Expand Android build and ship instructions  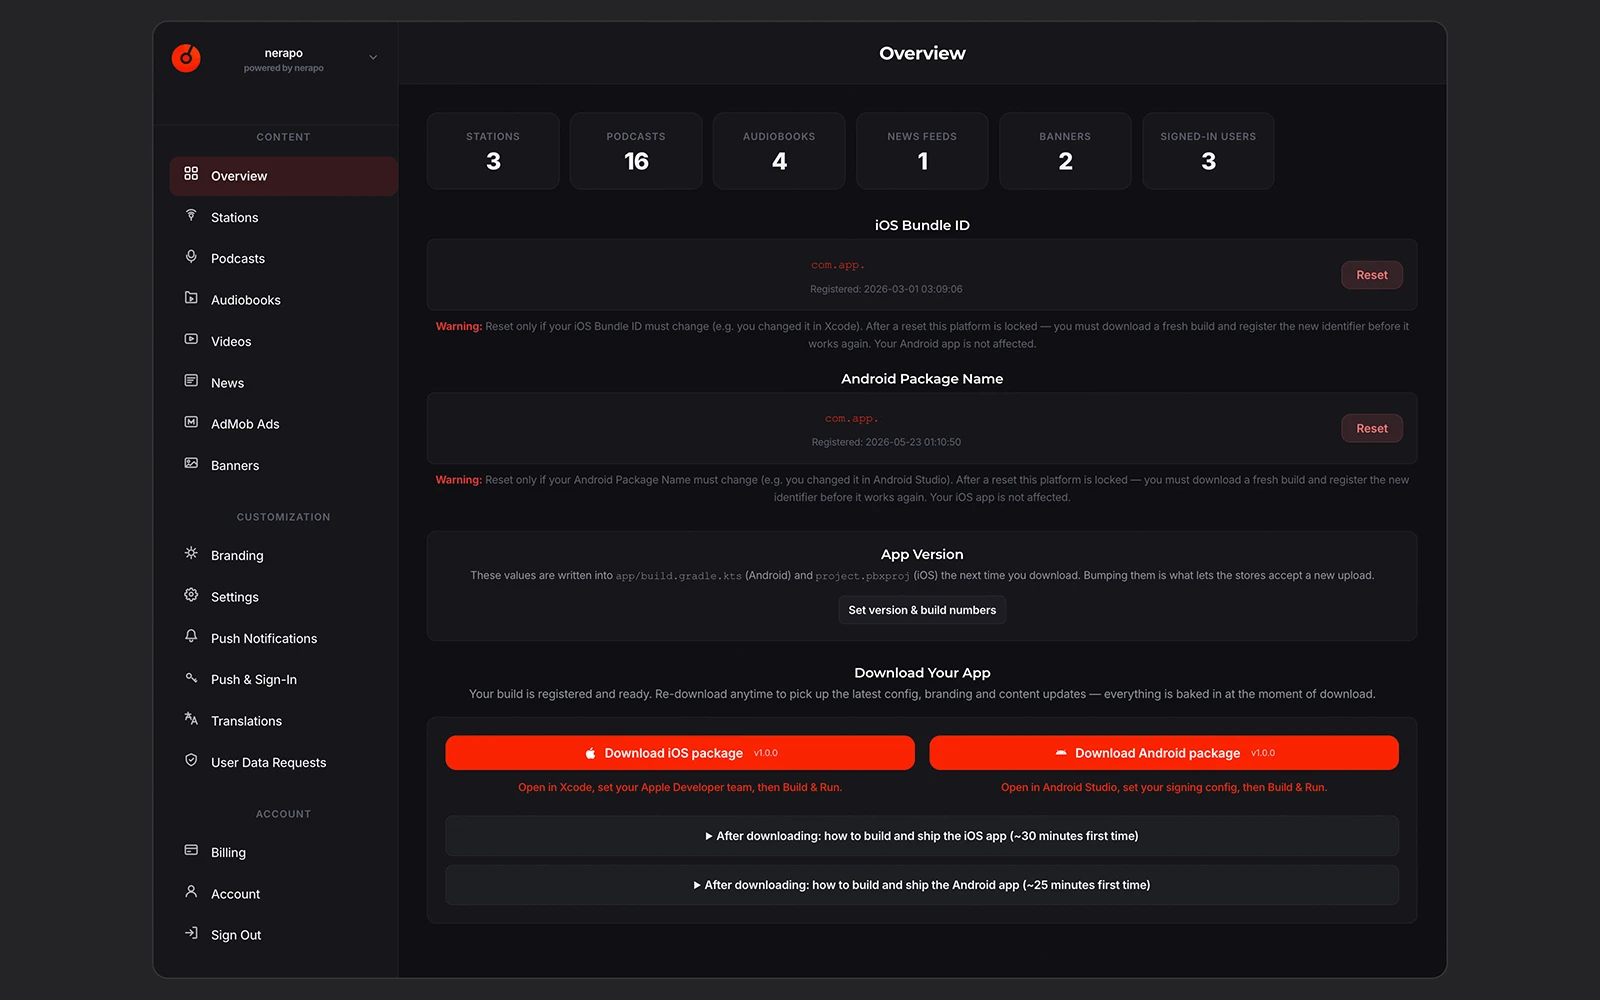tap(922, 885)
